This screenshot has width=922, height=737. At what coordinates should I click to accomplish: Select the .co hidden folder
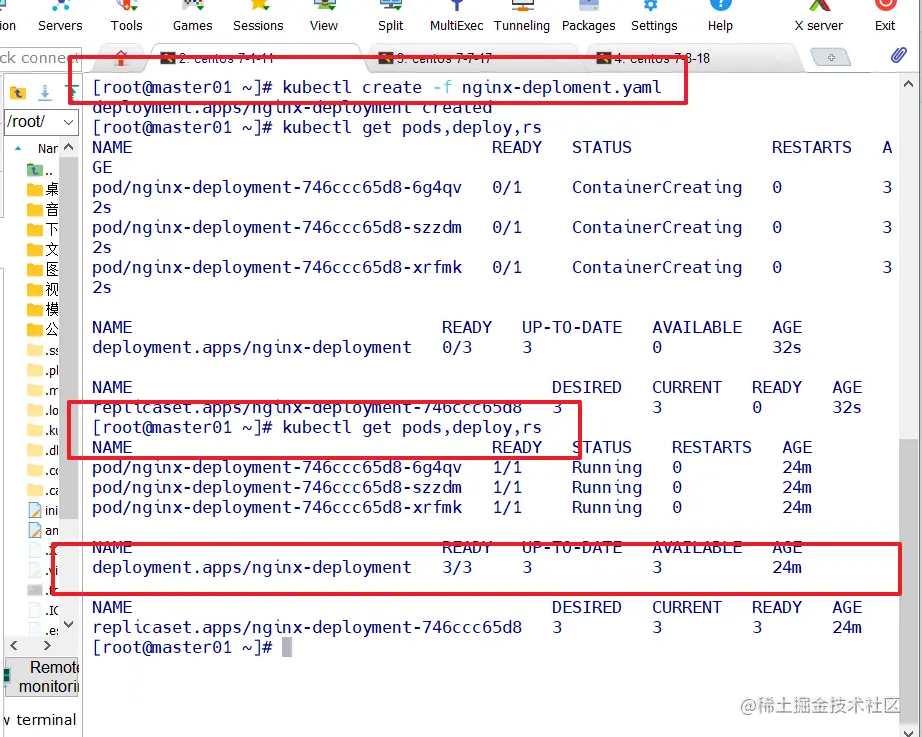(x=43, y=471)
